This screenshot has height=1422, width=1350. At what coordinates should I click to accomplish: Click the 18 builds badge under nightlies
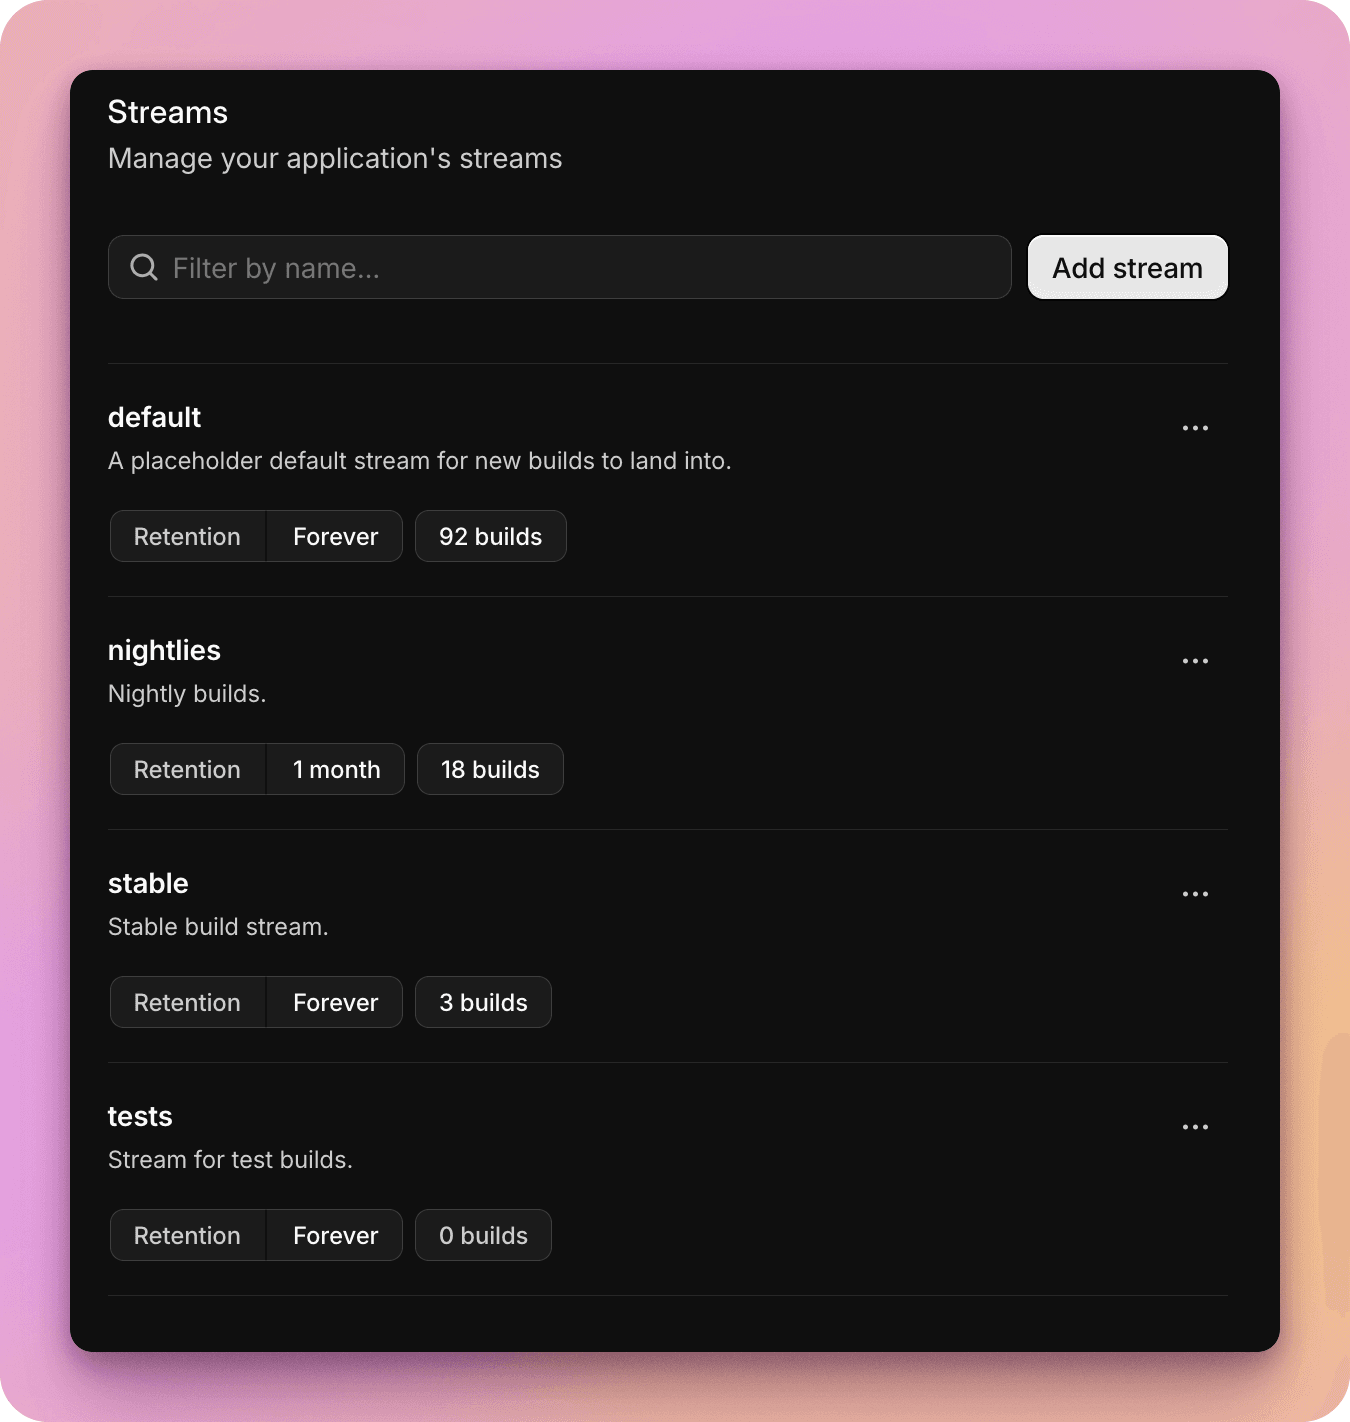pyautogui.click(x=489, y=769)
